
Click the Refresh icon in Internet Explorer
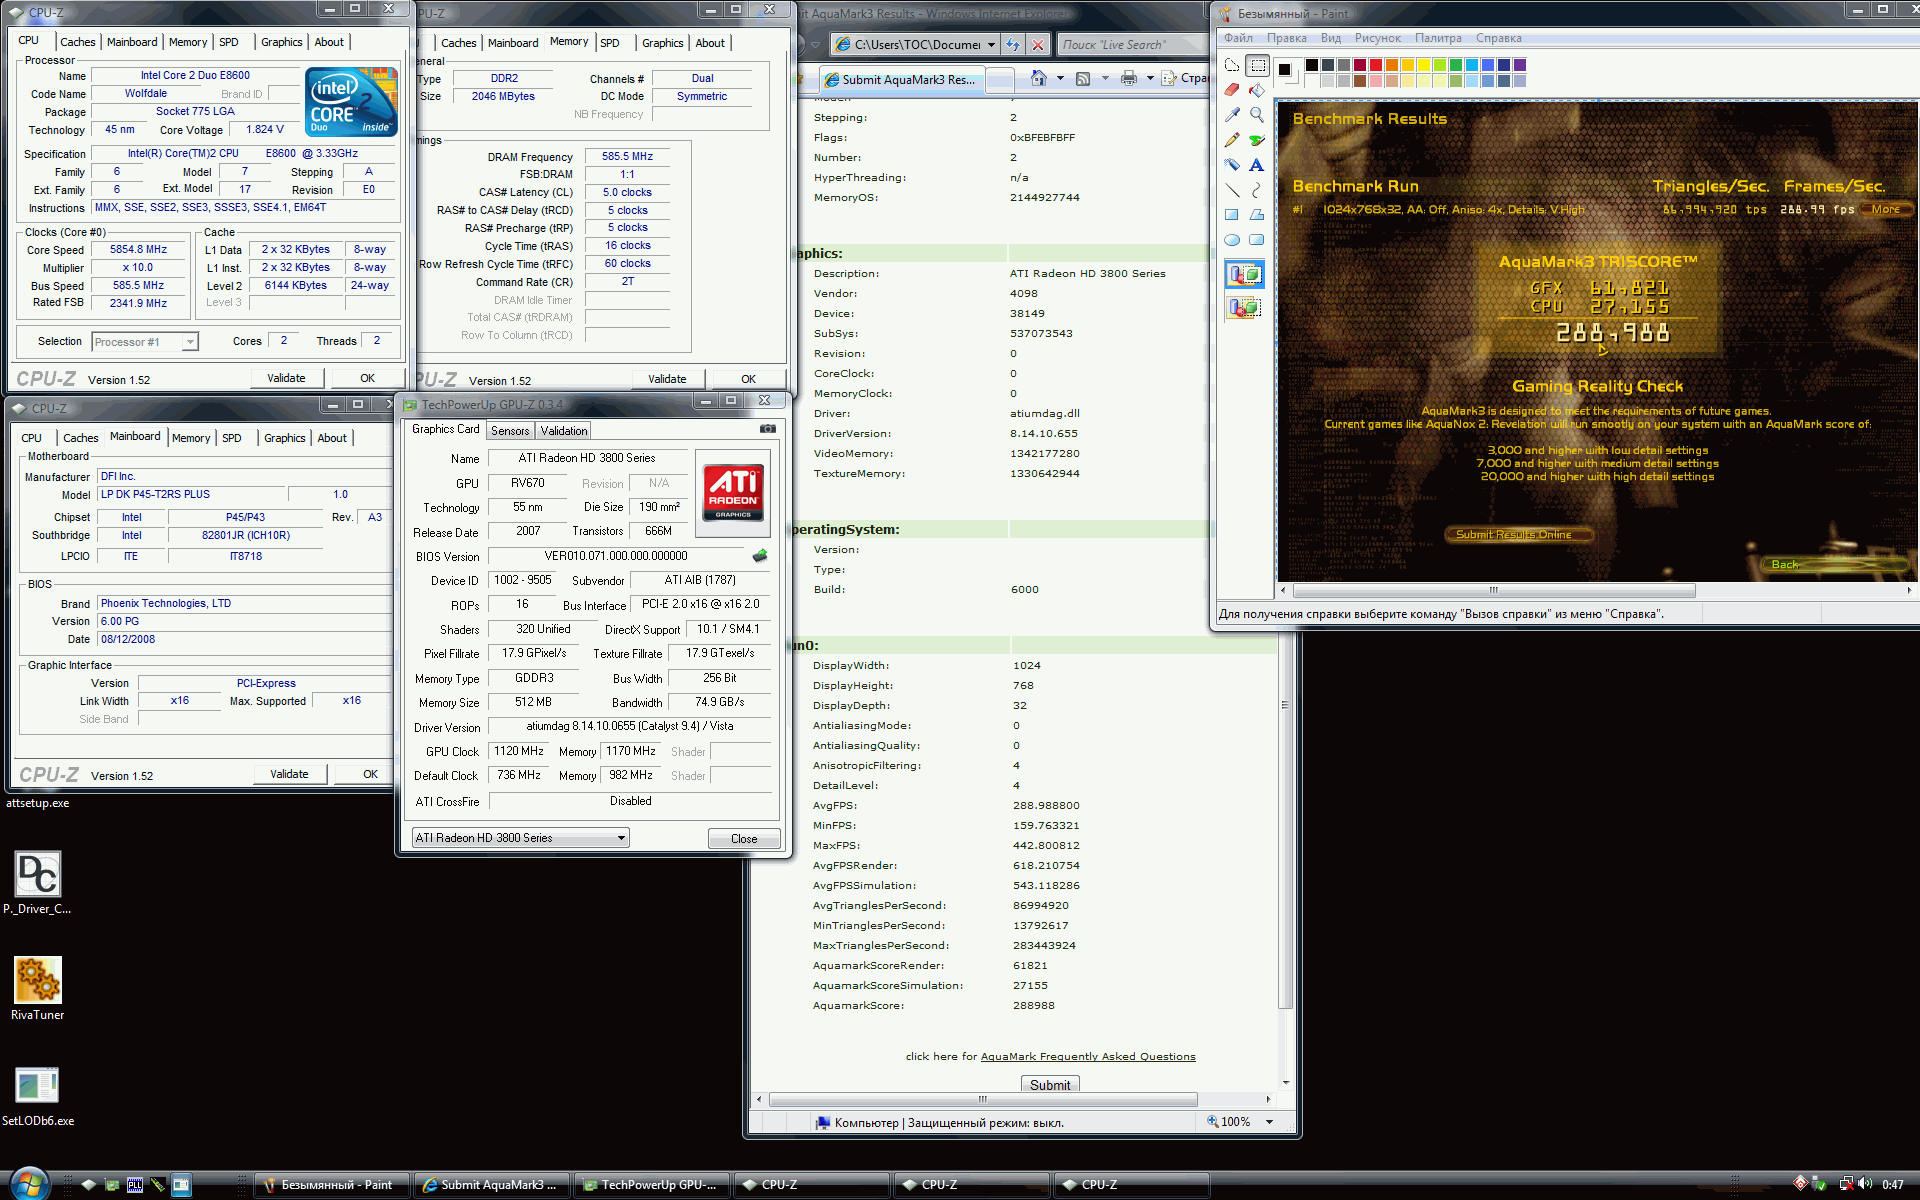pyautogui.click(x=1013, y=44)
